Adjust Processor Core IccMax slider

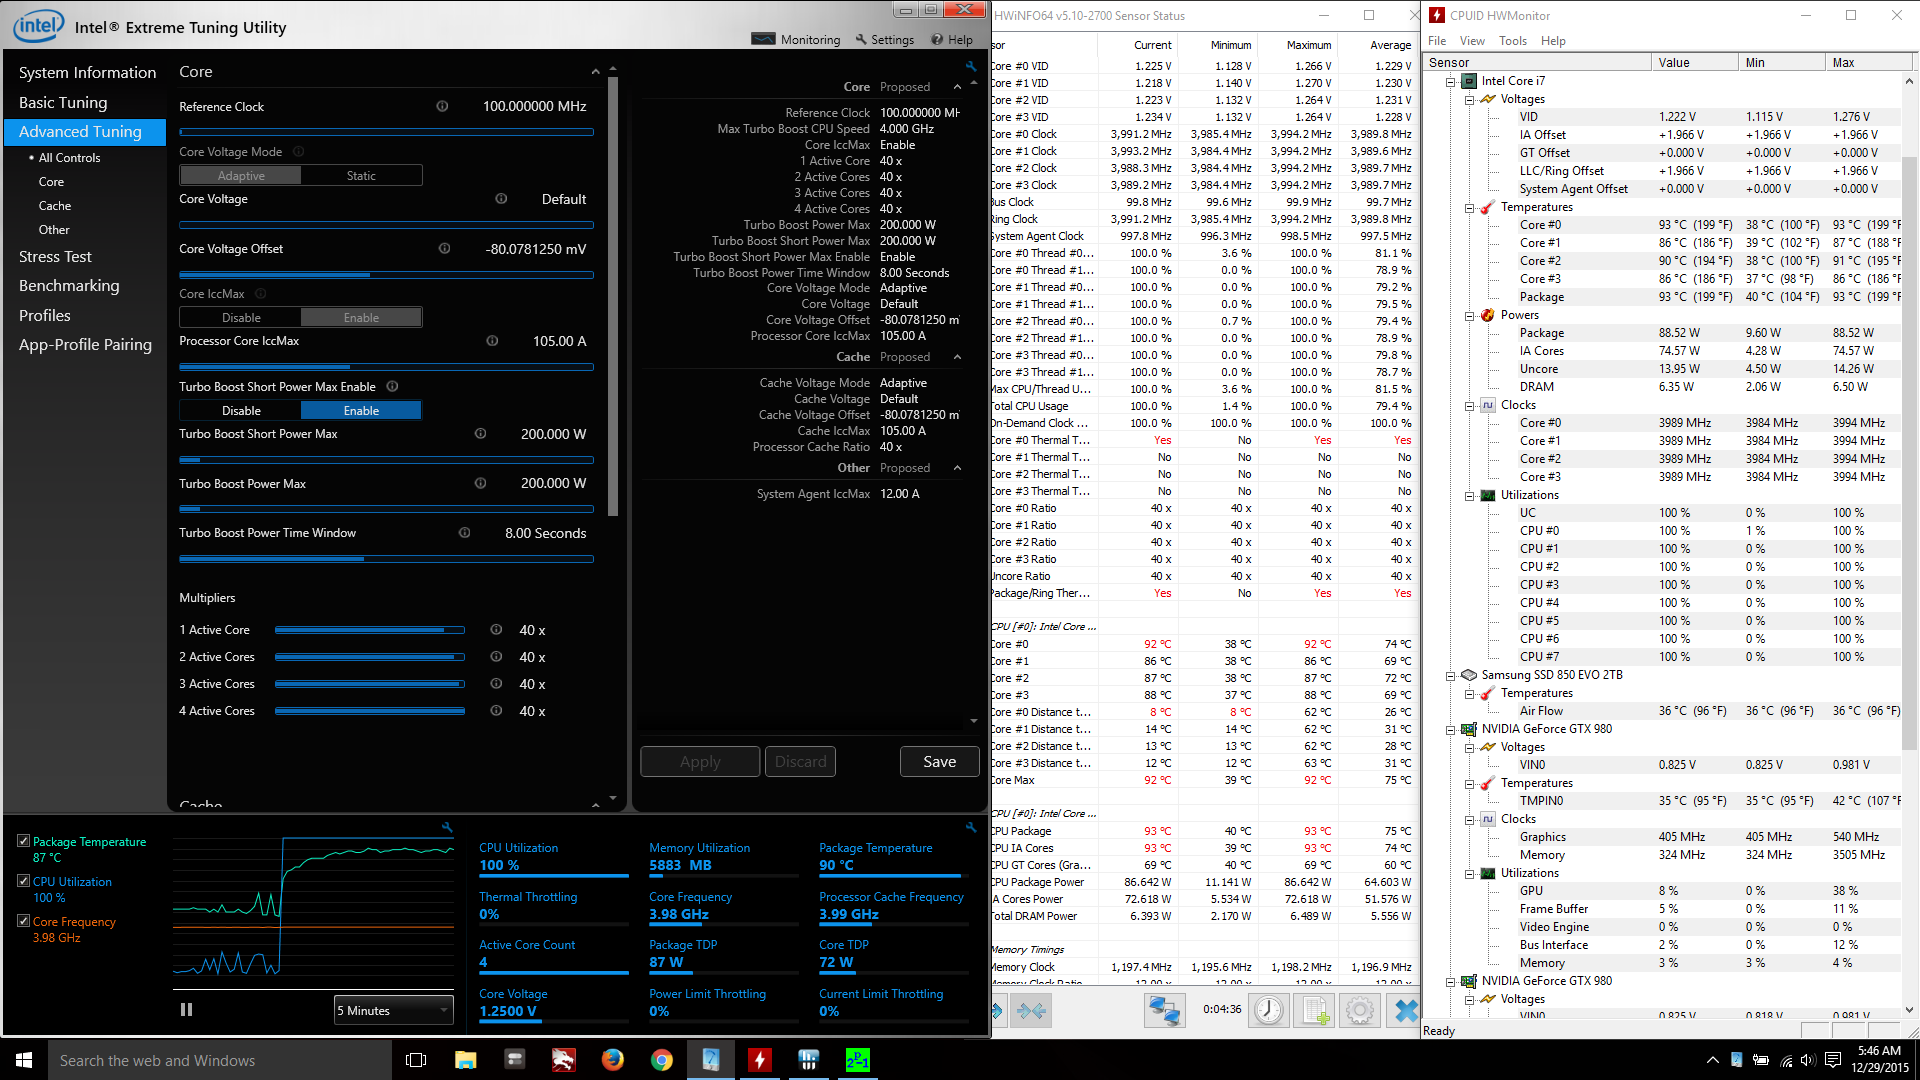[386, 367]
